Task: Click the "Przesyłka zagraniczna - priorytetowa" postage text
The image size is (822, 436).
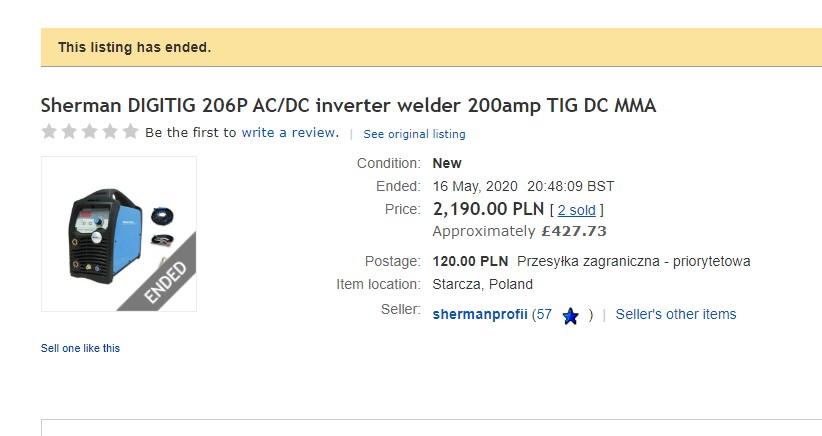Action: [634, 261]
